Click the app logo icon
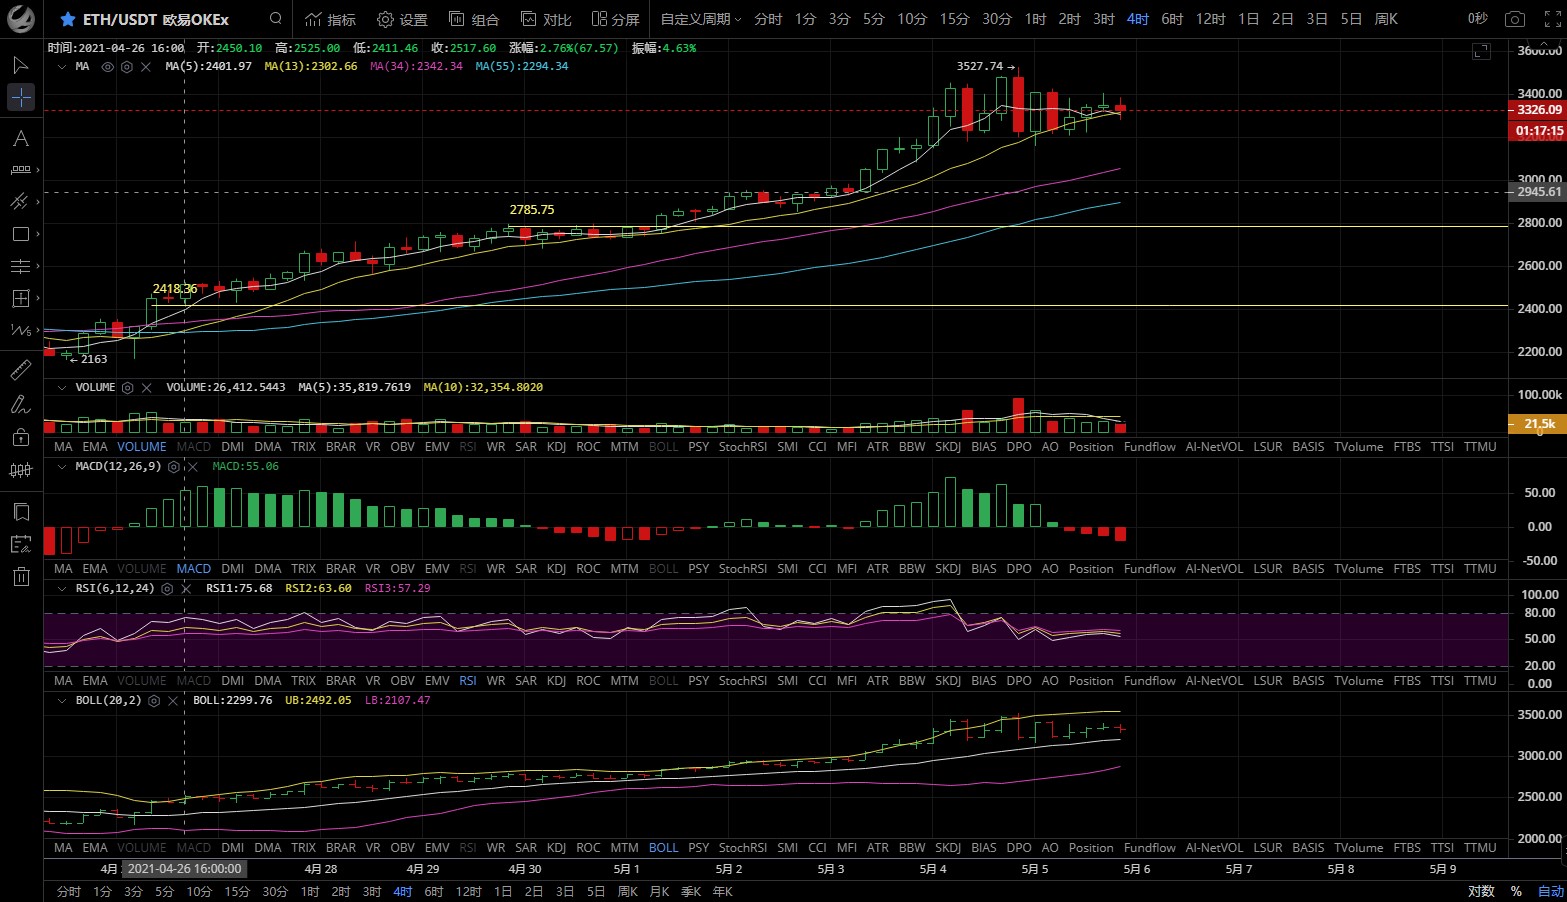Viewport: 1567px width, 902px height. (20, 19)
